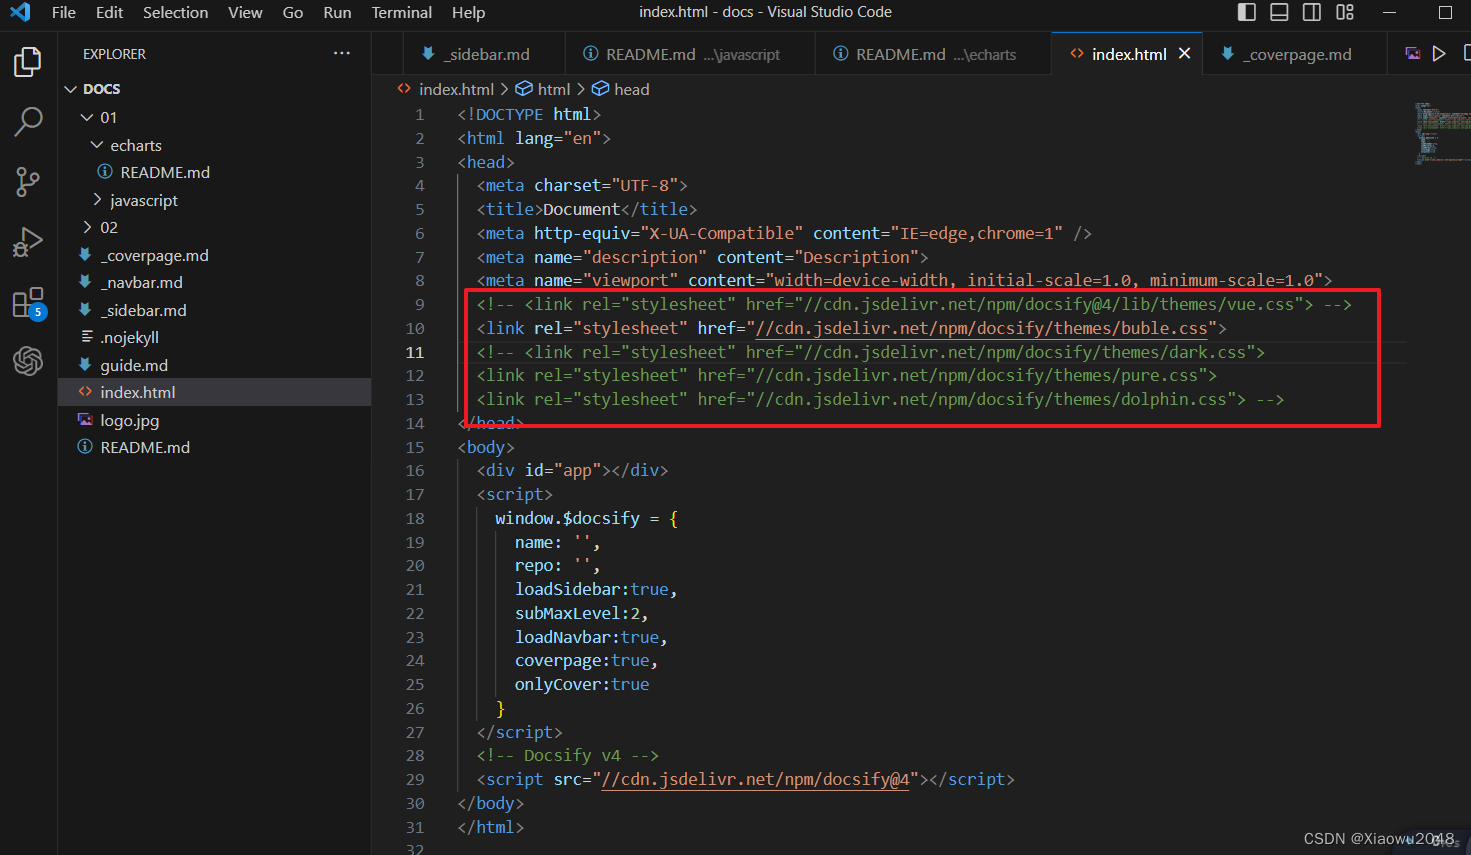
Task: Open the Explorer view in activity bar
Action: (28, 63)
